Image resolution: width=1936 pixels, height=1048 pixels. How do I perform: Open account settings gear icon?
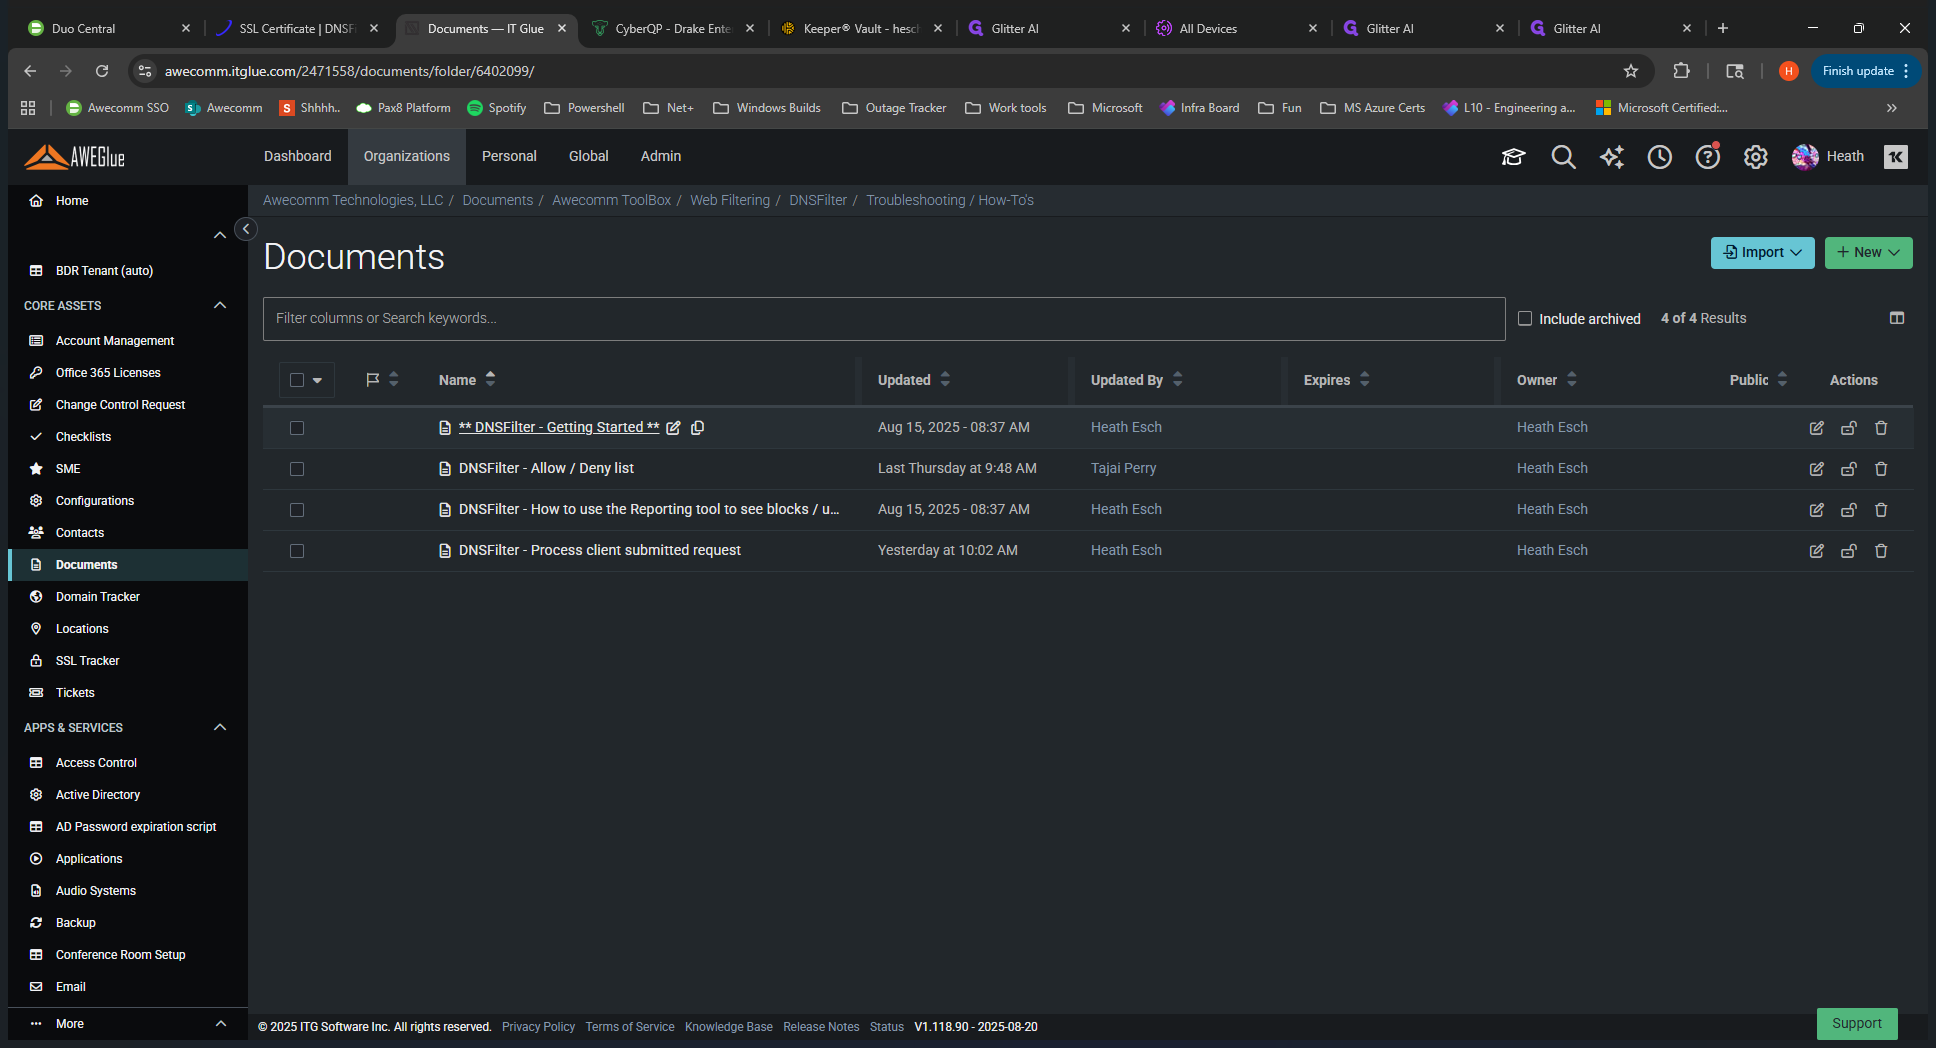coord(1756,157)
